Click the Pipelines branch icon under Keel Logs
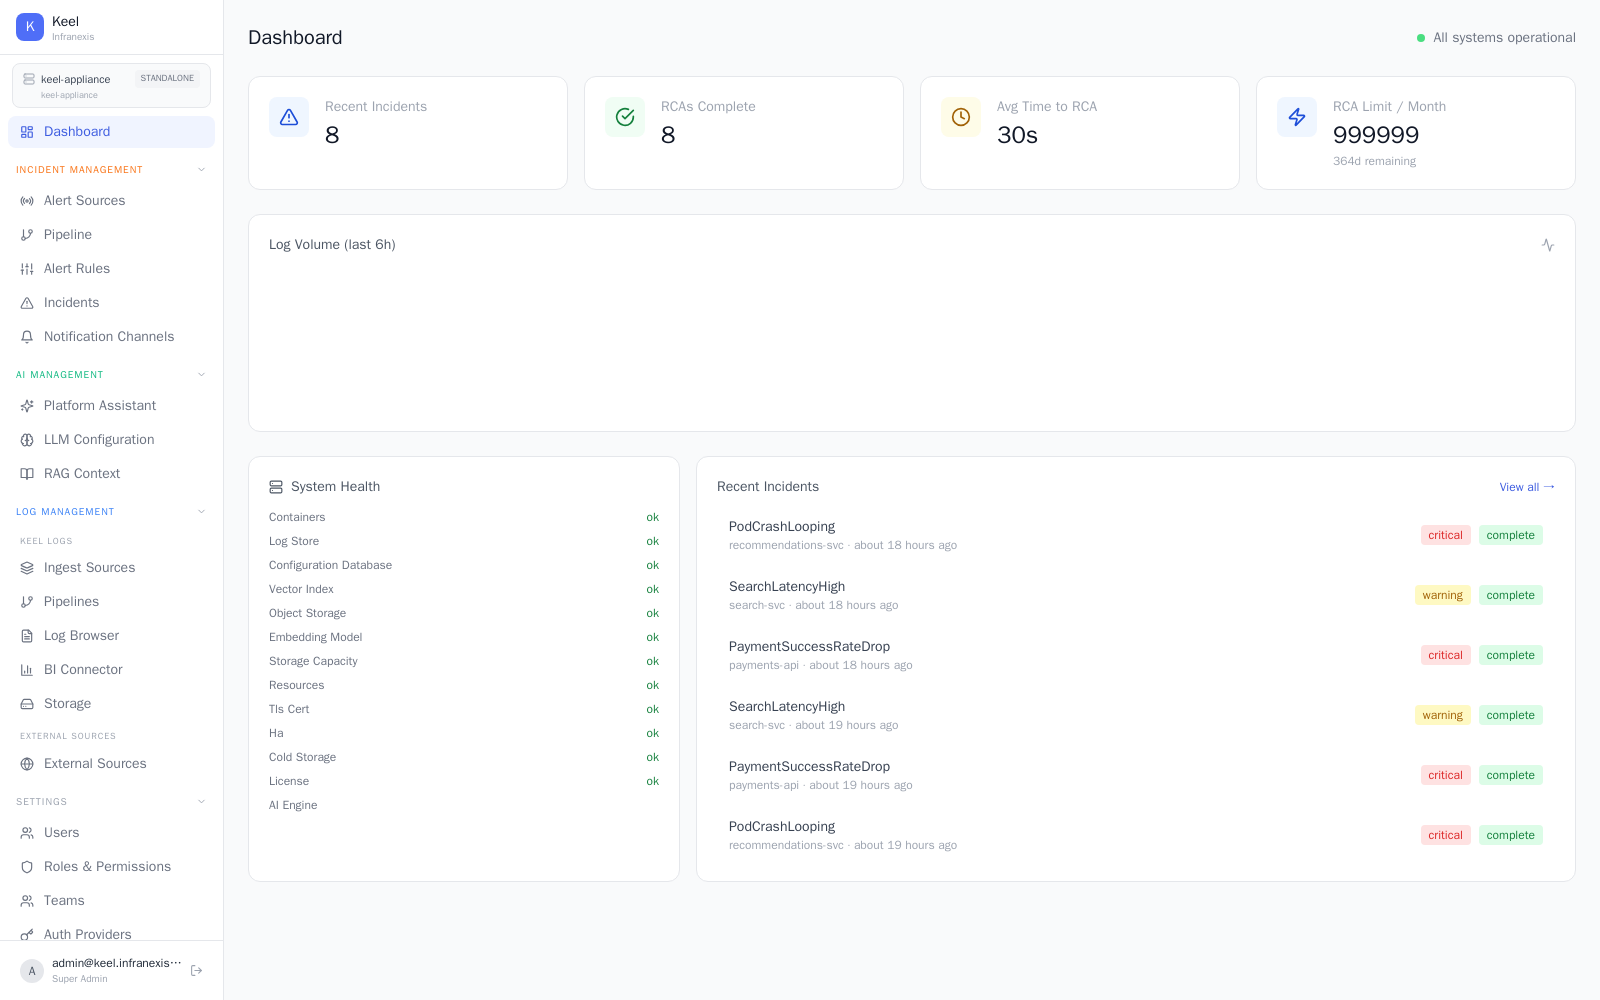Viewport: 1600px width, 1000px height. pos(27,602)
